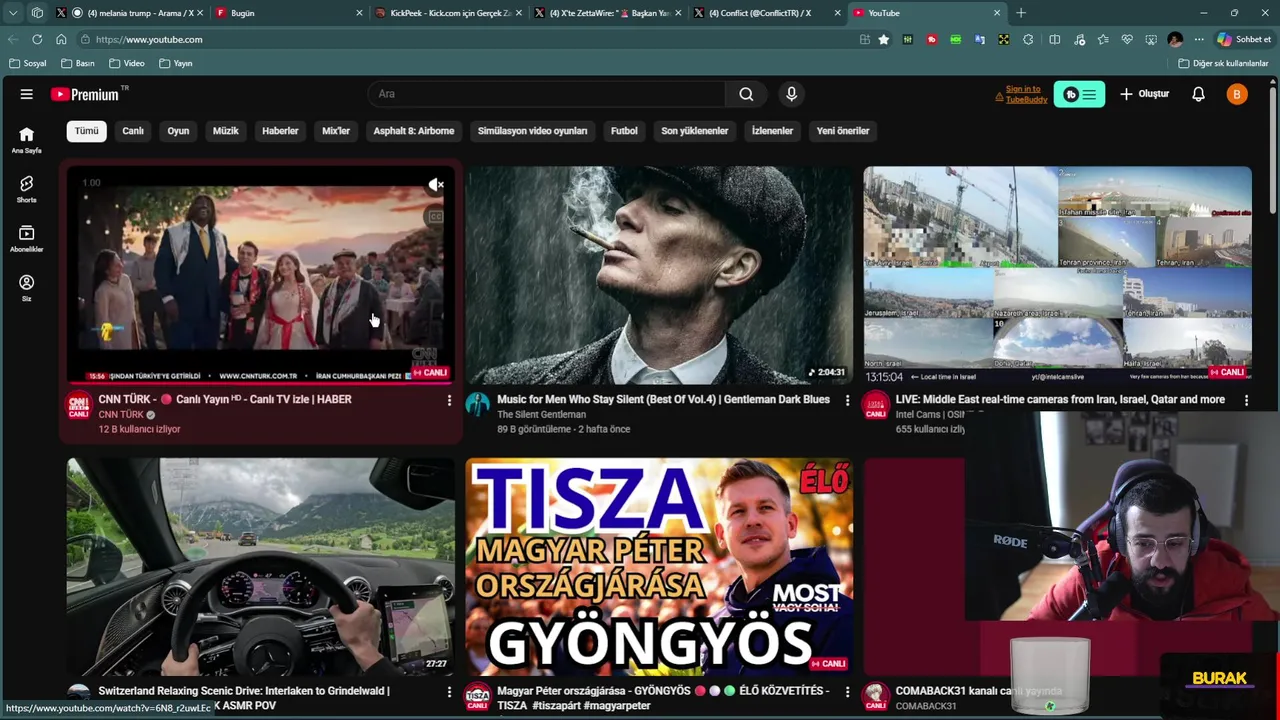Open the Siz page in sidebar
Image resolution: width=1280 pixels, height=720 pixels.
click(27, 288)
